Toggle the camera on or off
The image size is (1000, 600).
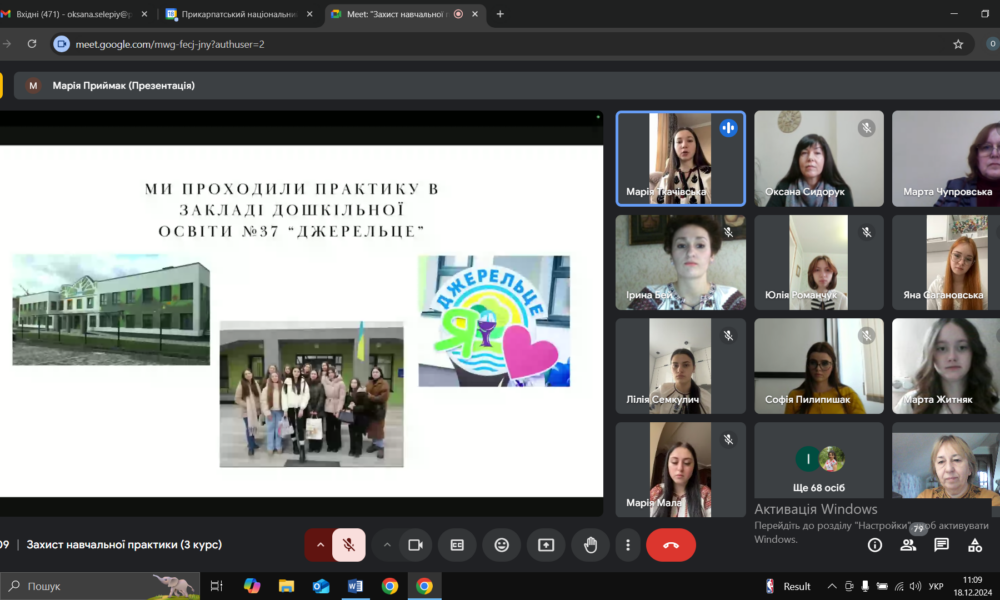tap(415, 545)
